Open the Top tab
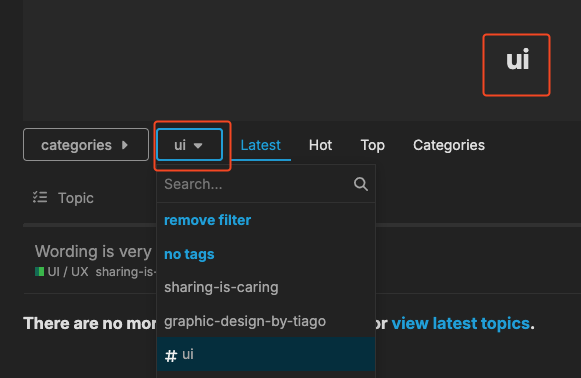 point(372,145)
